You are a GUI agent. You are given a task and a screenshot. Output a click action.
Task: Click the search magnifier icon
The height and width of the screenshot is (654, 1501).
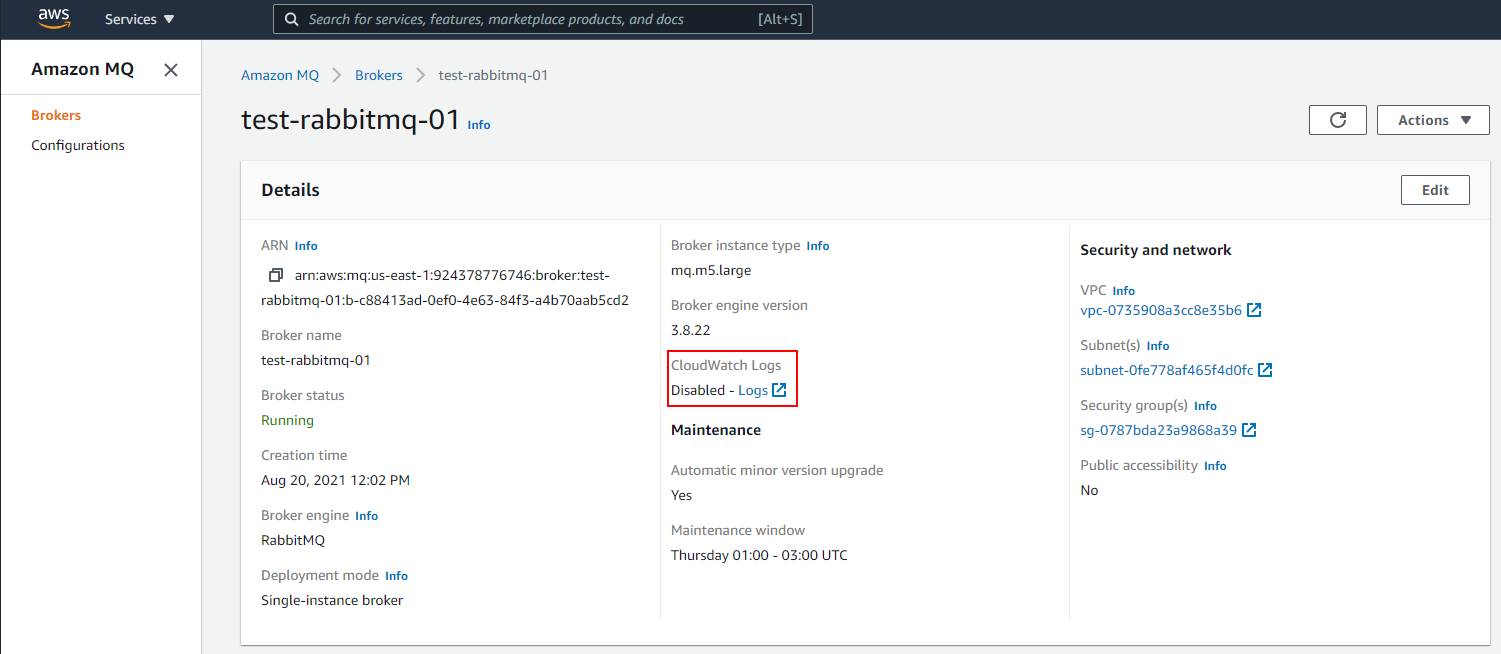(x=291, y=19)
